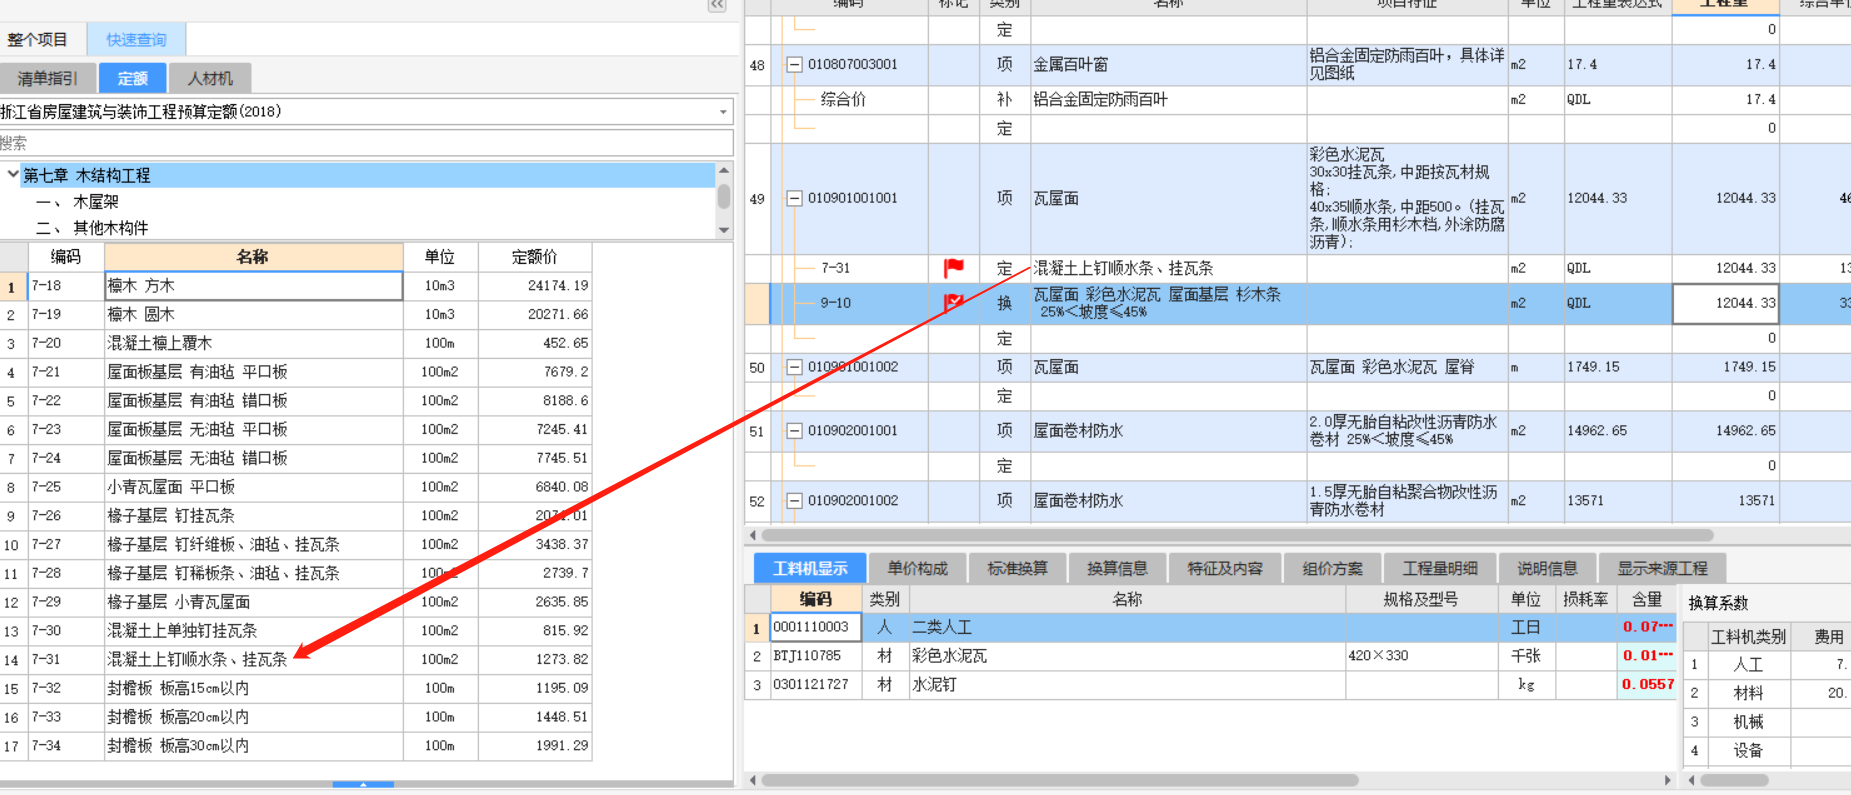Image resolution: width=1851 pixels, height=795 pixels.
Task: Click quantity cell 12044.33 of row 9-10
Action: tap(1726, 303)
